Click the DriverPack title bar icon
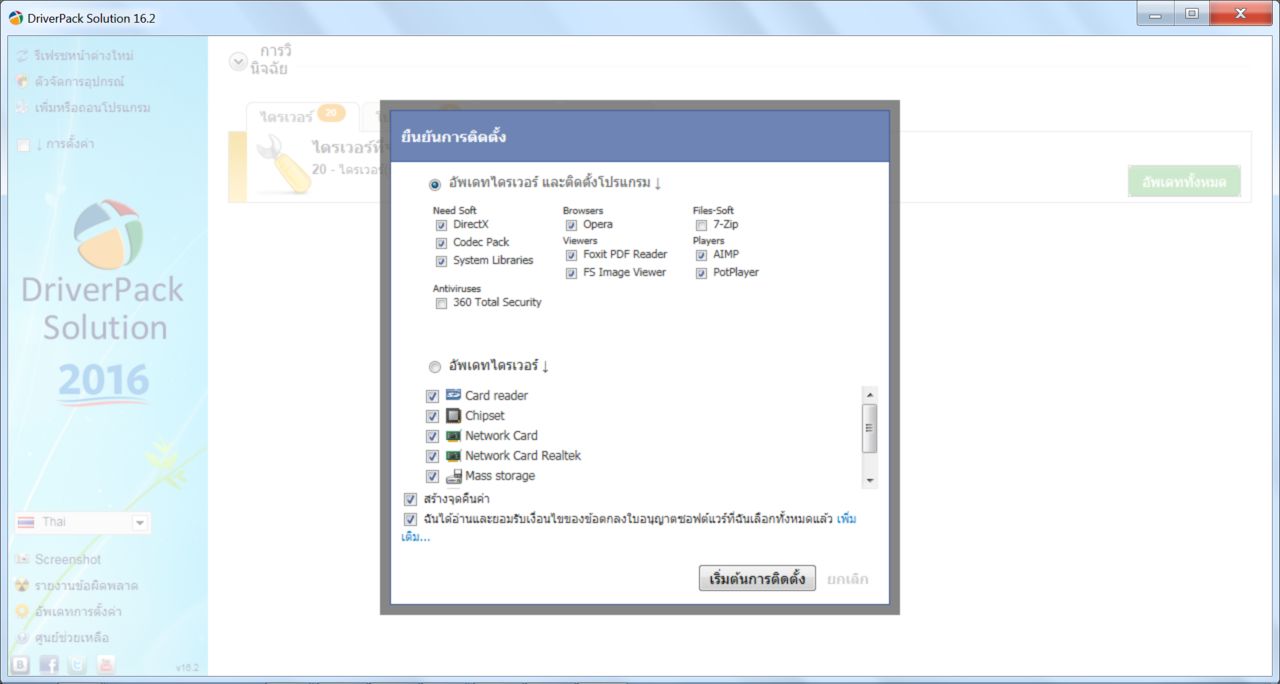The height and width of the screenshot is (684, 1280). (15, 18)
